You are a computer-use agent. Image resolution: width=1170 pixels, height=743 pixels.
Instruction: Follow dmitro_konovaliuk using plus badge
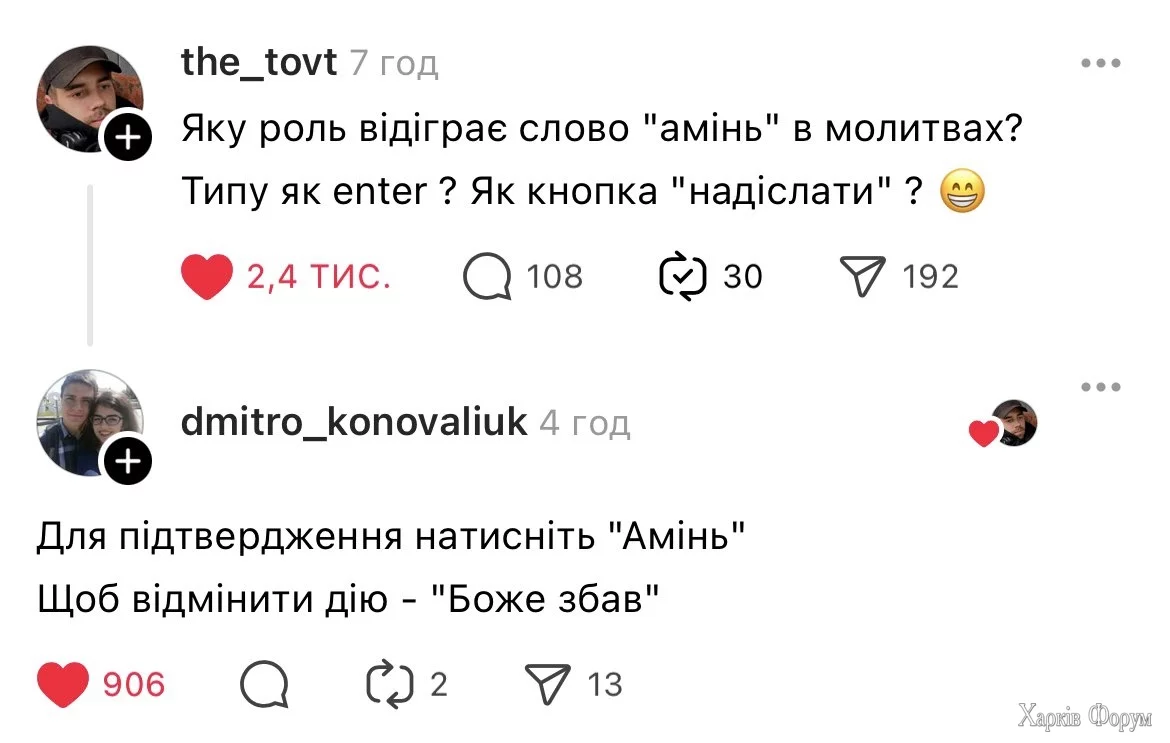(128, 462)
